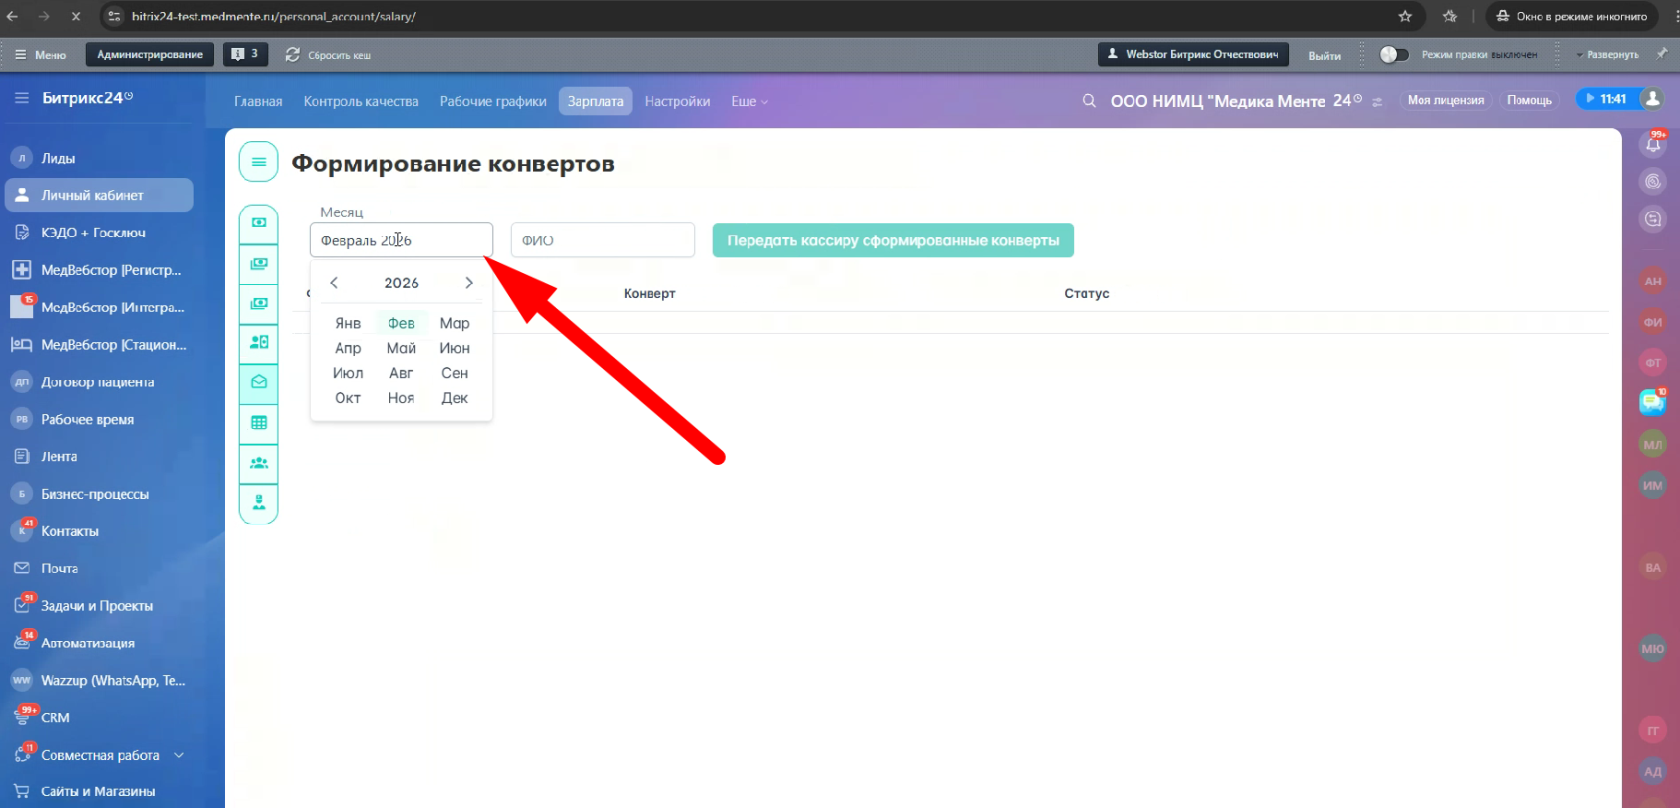
Task: Open the hamburger menu beside page title
Action: tap(258, 162)
